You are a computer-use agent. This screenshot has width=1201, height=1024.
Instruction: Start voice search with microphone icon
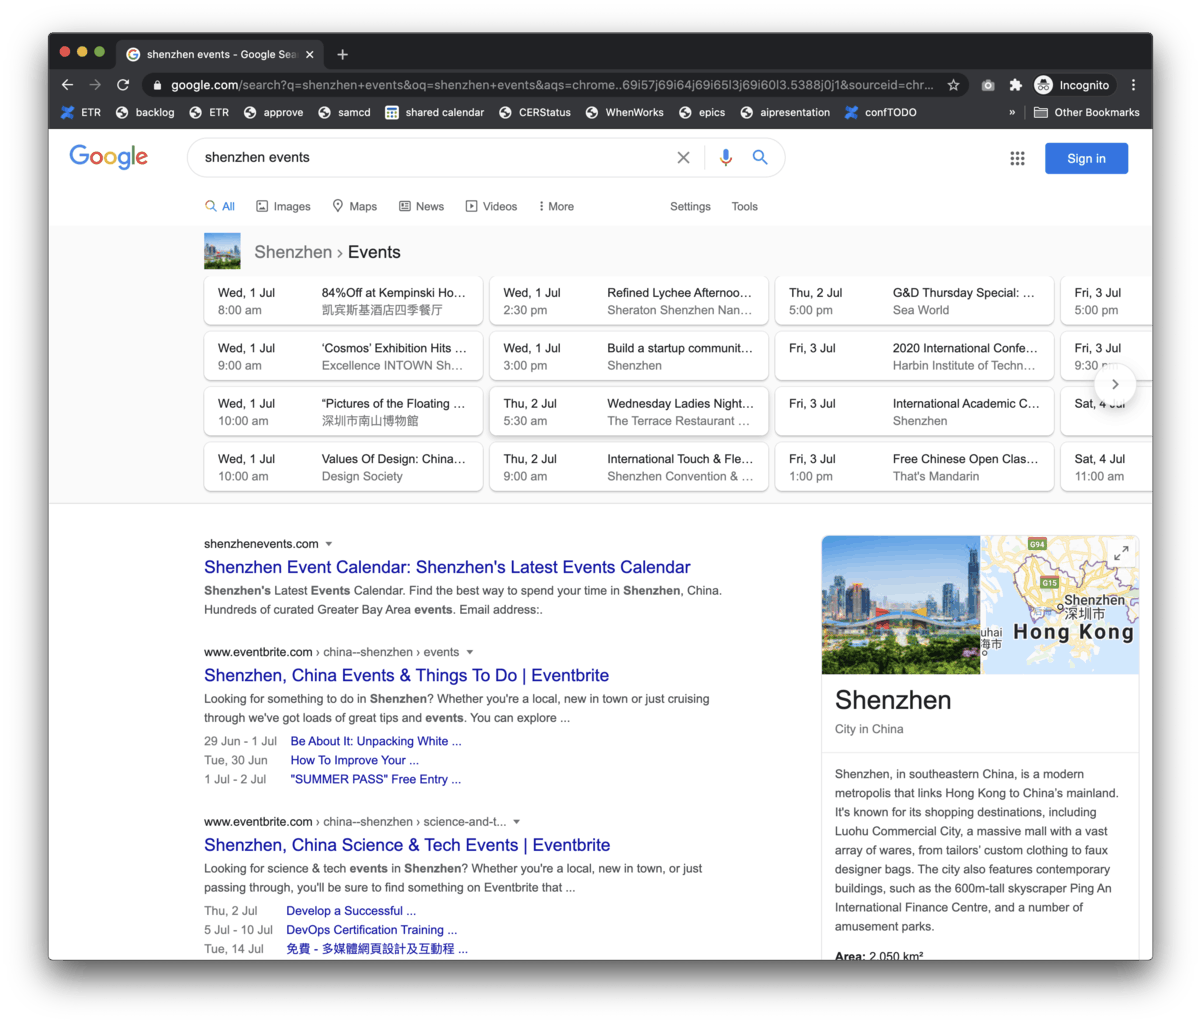click(x=726, y=157)
